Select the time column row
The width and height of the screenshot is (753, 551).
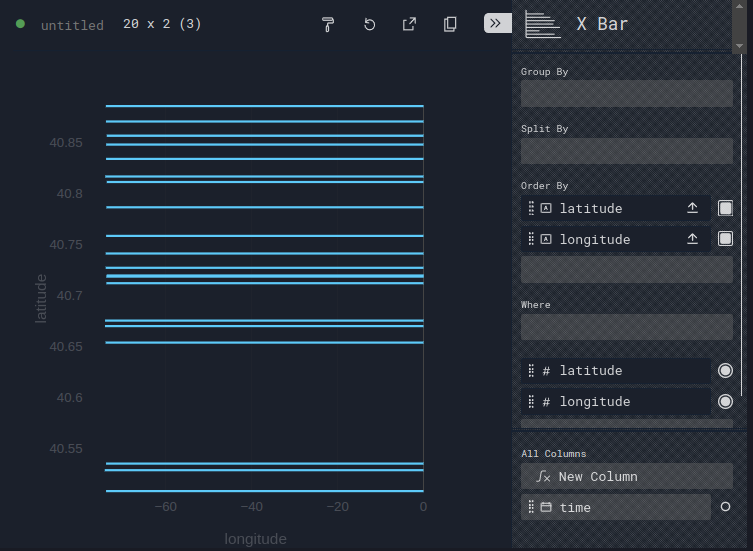click(x=616, y=507)
